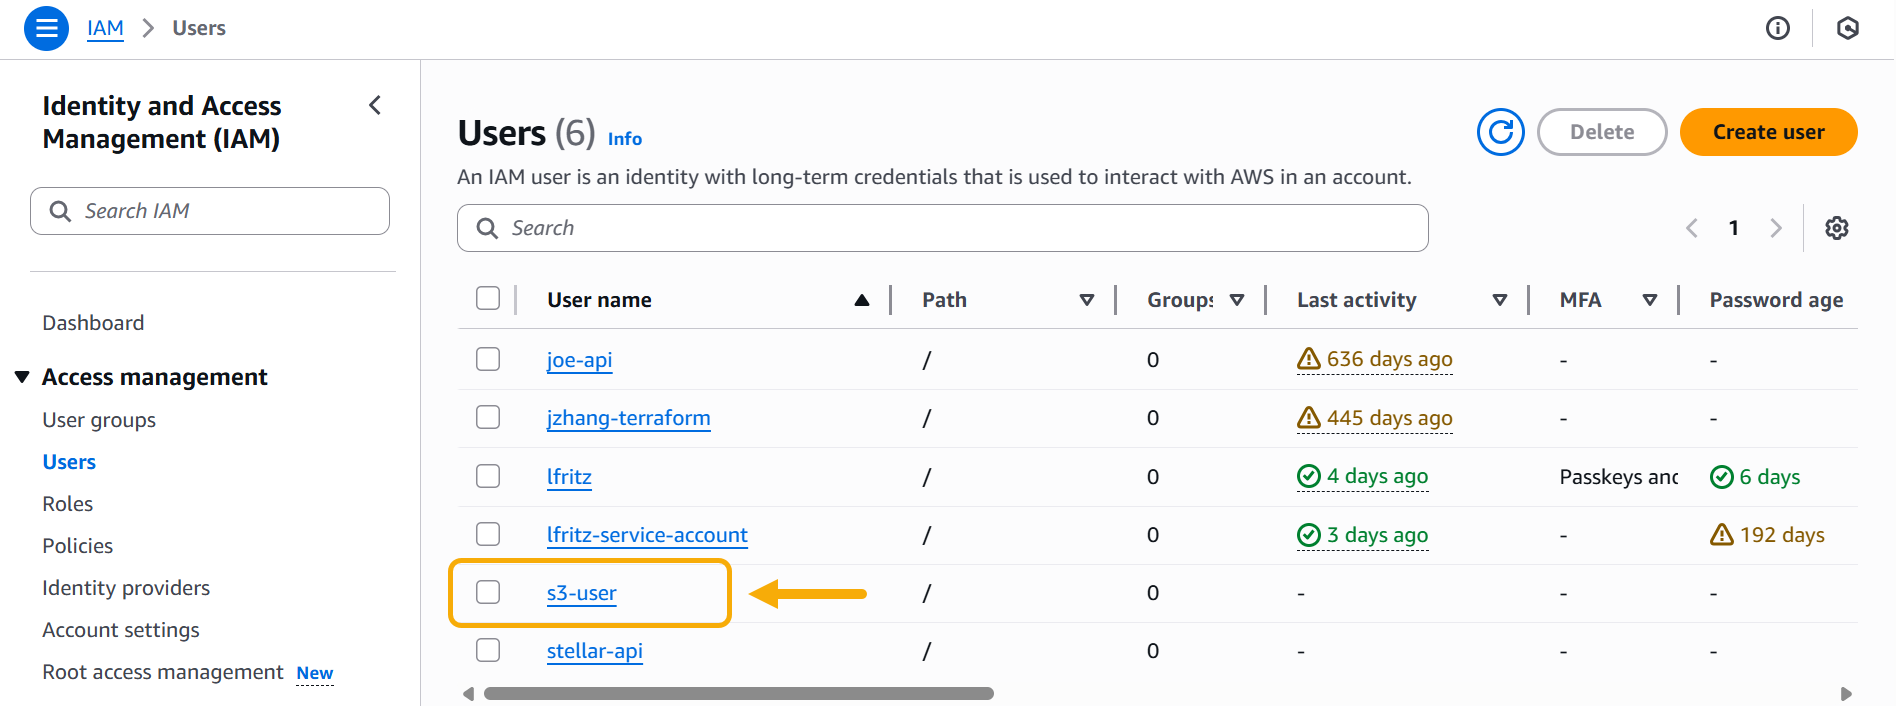Toggle the select-all users checkbox
The image size is (1896, 706).
488,299
